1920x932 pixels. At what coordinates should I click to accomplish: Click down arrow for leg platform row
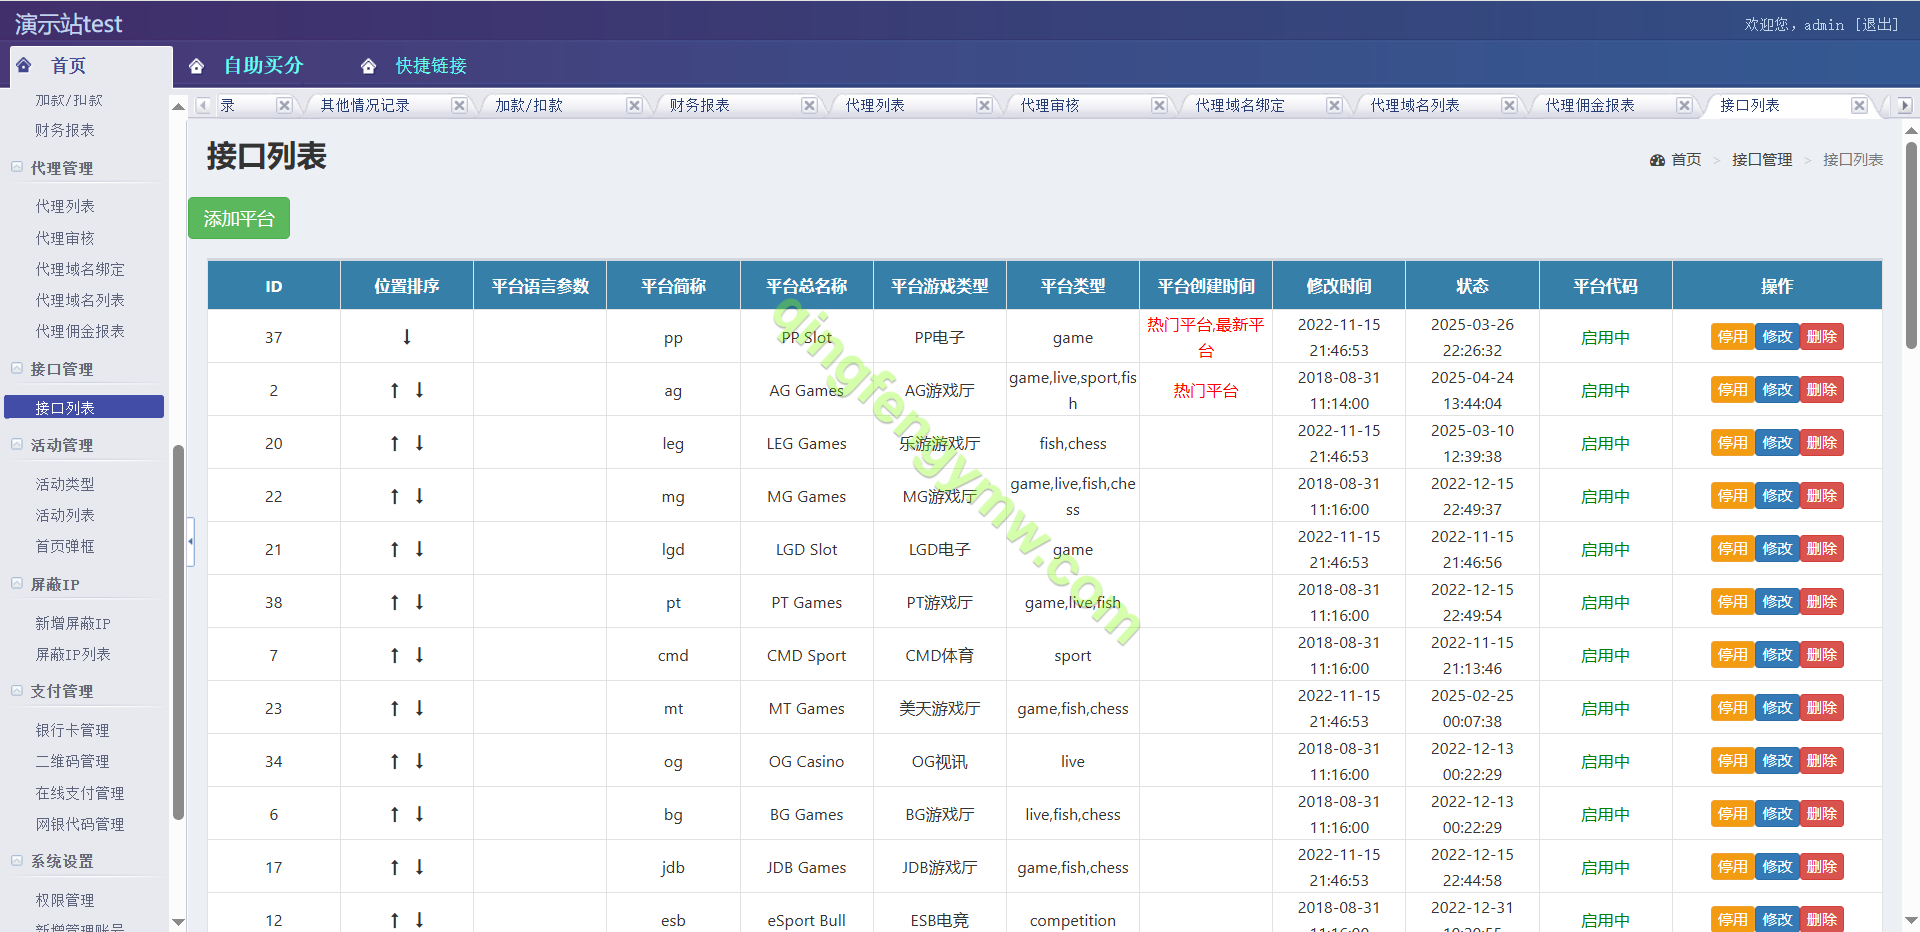pos(420,443)
